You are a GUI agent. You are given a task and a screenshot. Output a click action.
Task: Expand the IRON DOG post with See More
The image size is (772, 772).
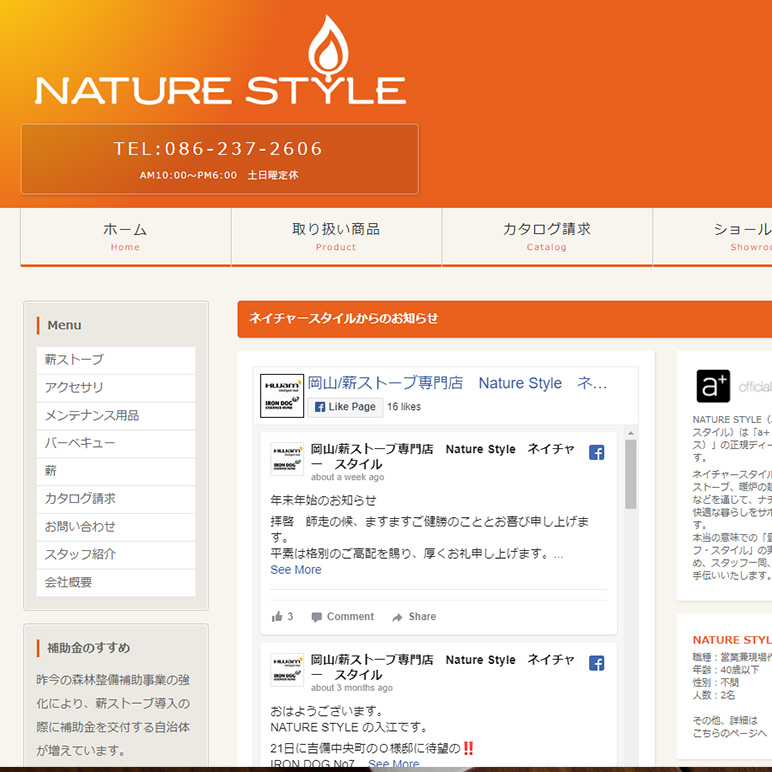coord(394,764)
